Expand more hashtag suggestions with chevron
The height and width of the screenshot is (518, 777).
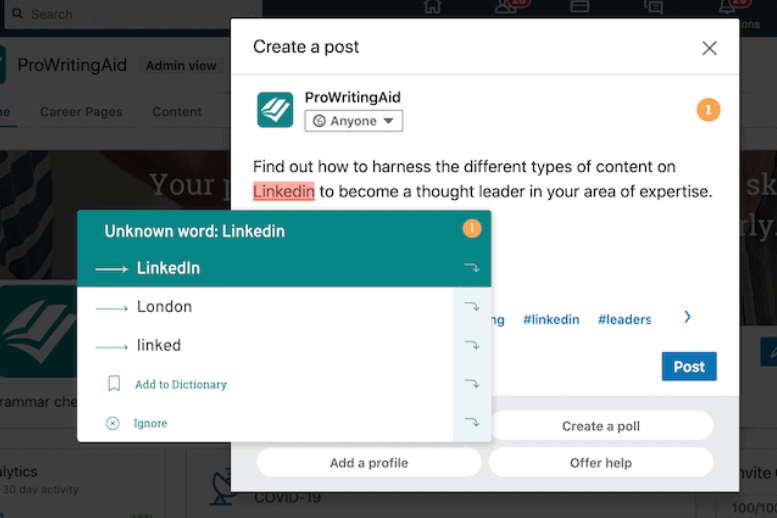click(687, 317)
